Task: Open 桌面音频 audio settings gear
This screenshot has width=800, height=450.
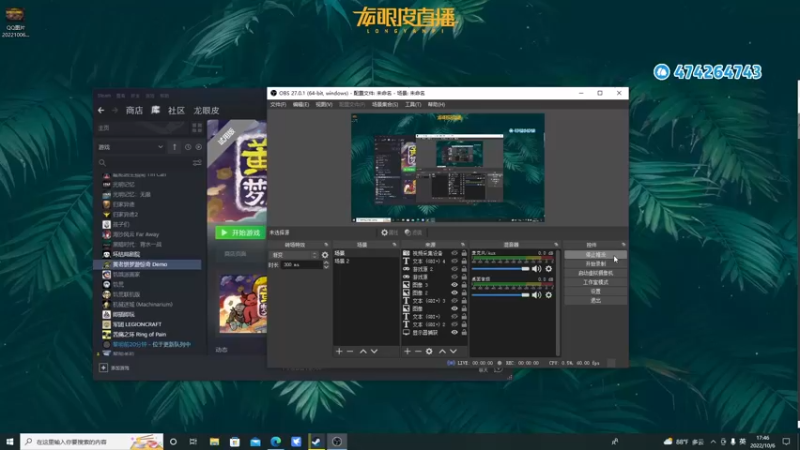Action: click(548, 295)
